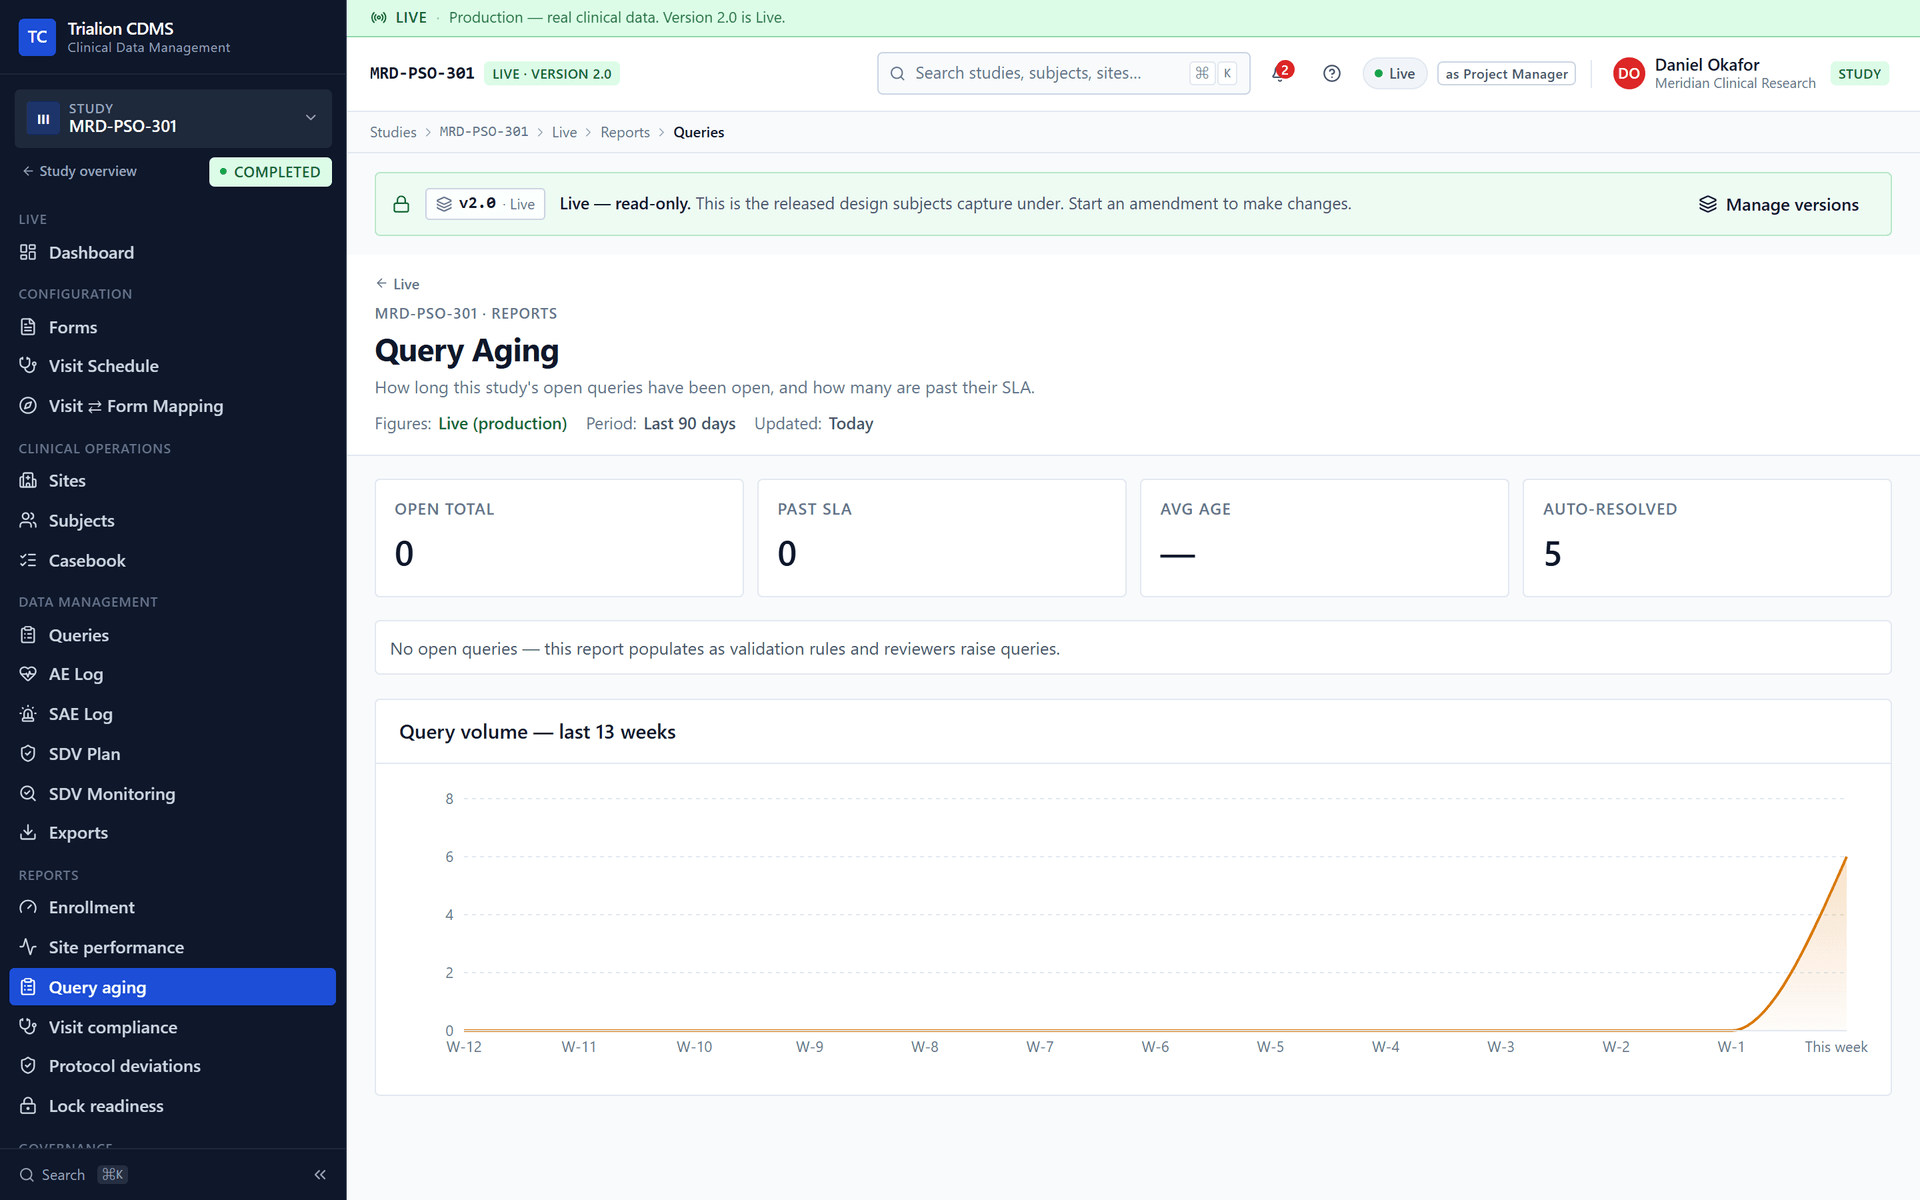The width and height of the screenshot is (1920, 1200).
Task: Open Forms in Configuration section
Action: tap(172, 327)
